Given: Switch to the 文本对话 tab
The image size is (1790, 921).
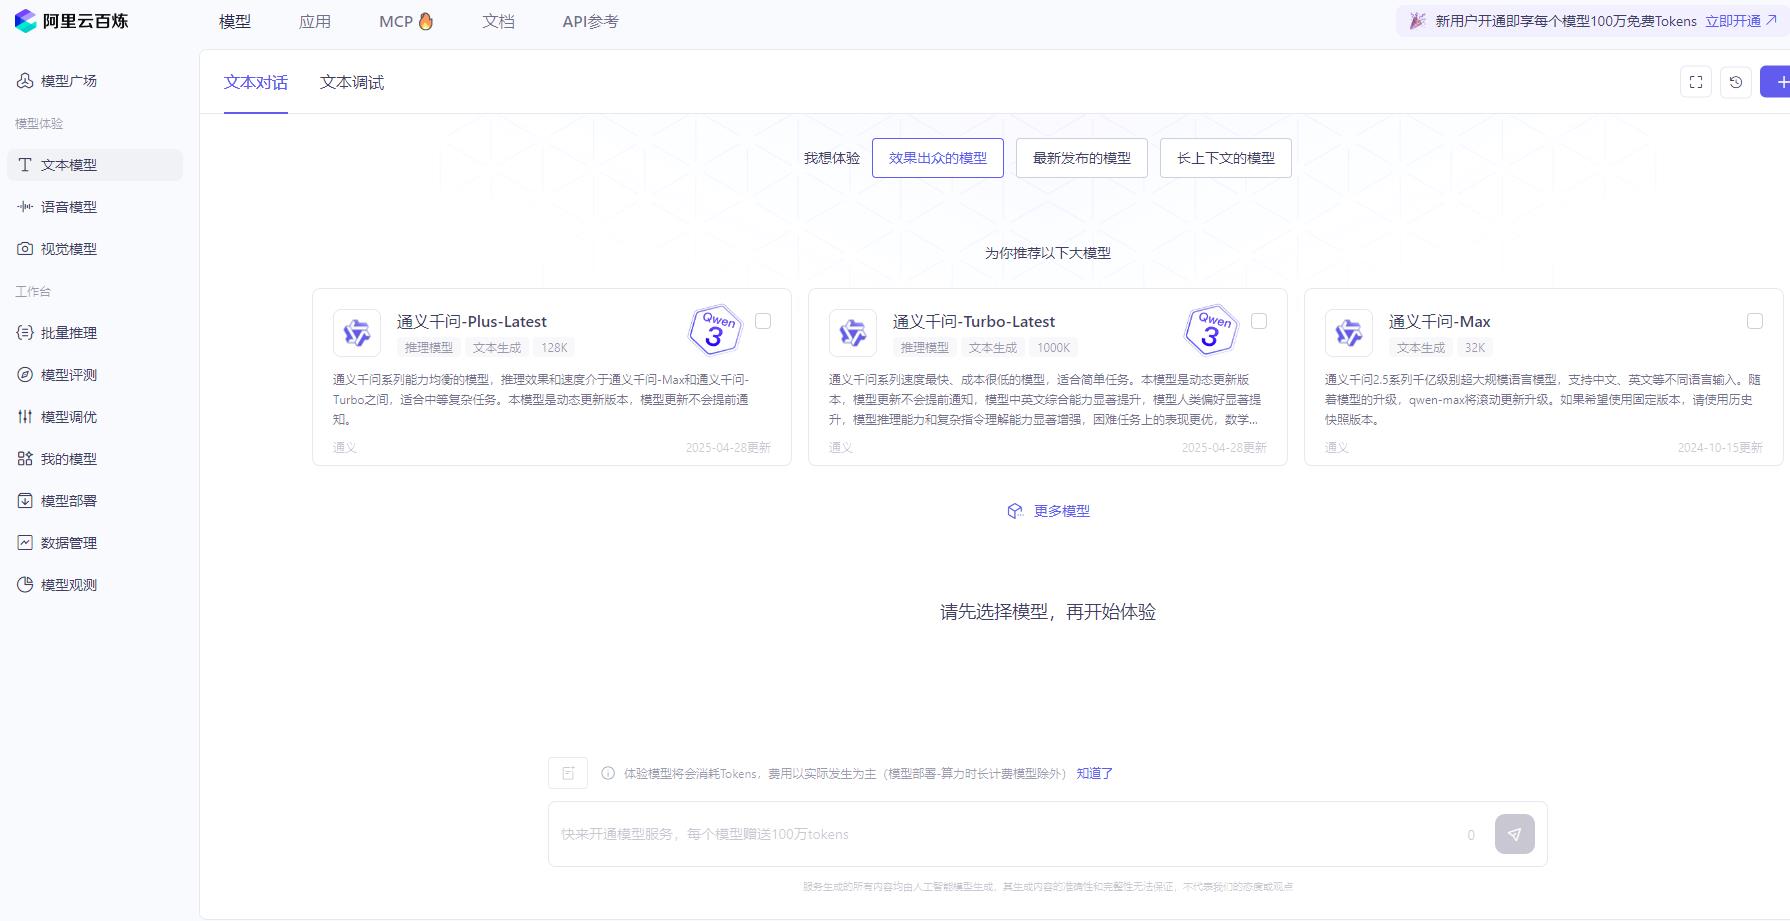Looking at the screenshot, I should pos(256,82).
